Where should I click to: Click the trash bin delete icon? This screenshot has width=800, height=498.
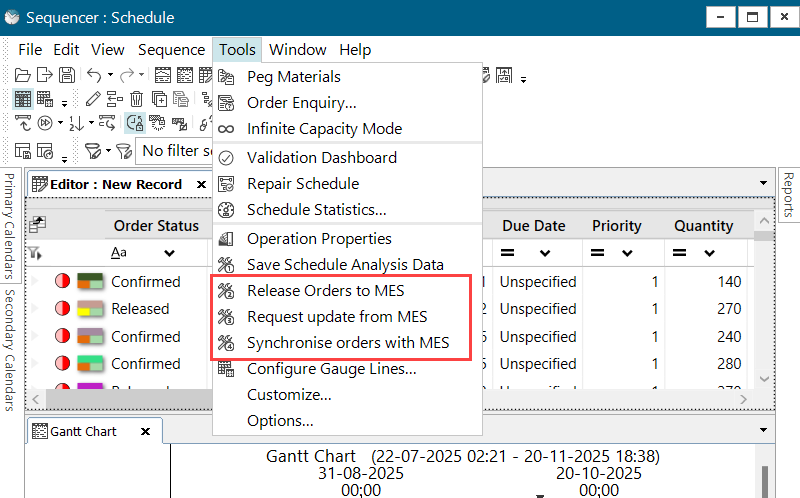click(136, 99)
